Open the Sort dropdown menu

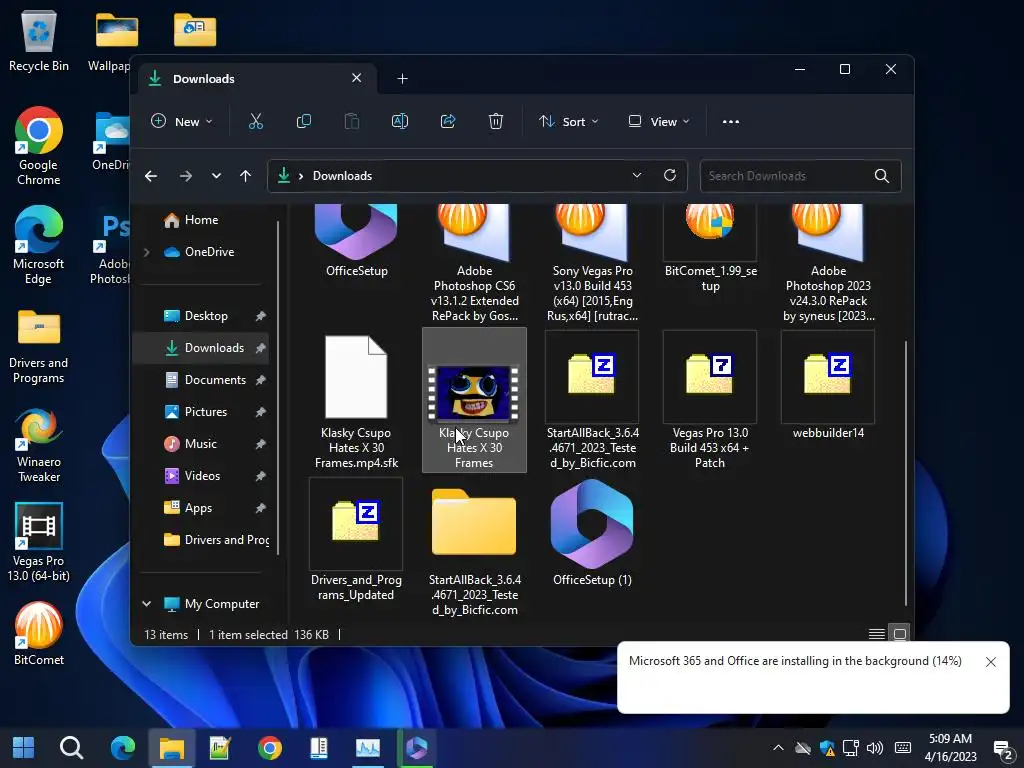point(568,121)
